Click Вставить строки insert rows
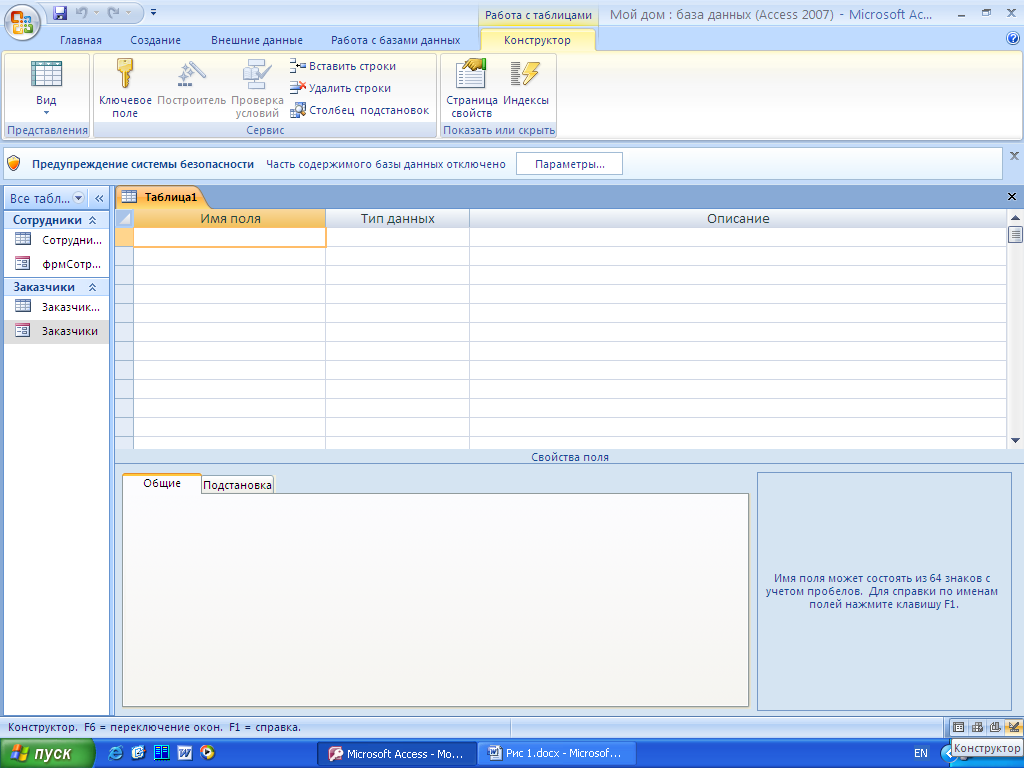 point(343,66)
